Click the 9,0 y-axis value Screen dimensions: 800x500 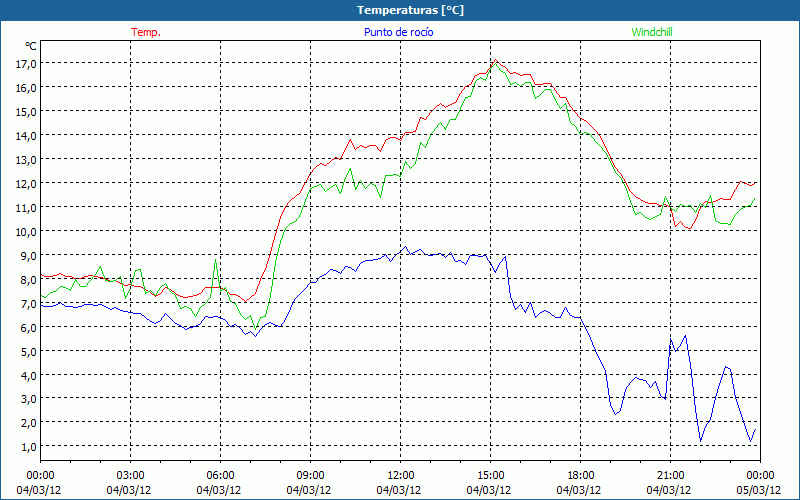(29, 256)
